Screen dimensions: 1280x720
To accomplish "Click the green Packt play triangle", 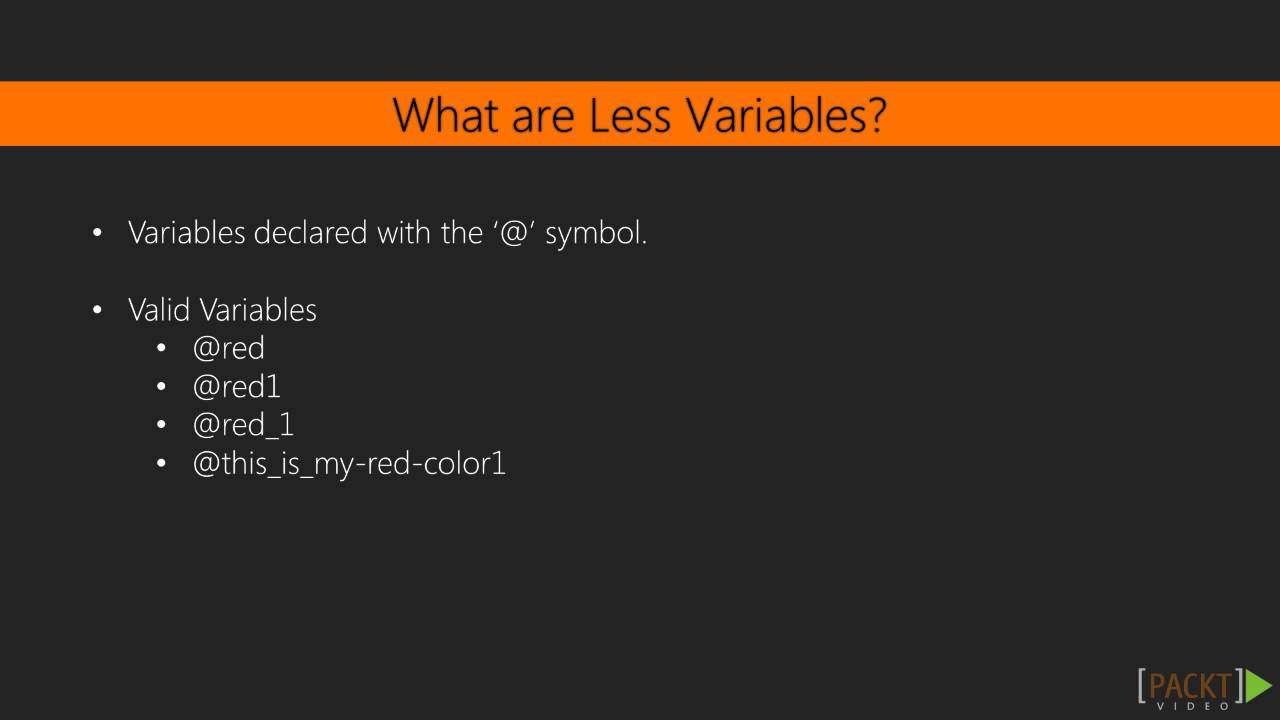I will click(x=1258, y=685).
